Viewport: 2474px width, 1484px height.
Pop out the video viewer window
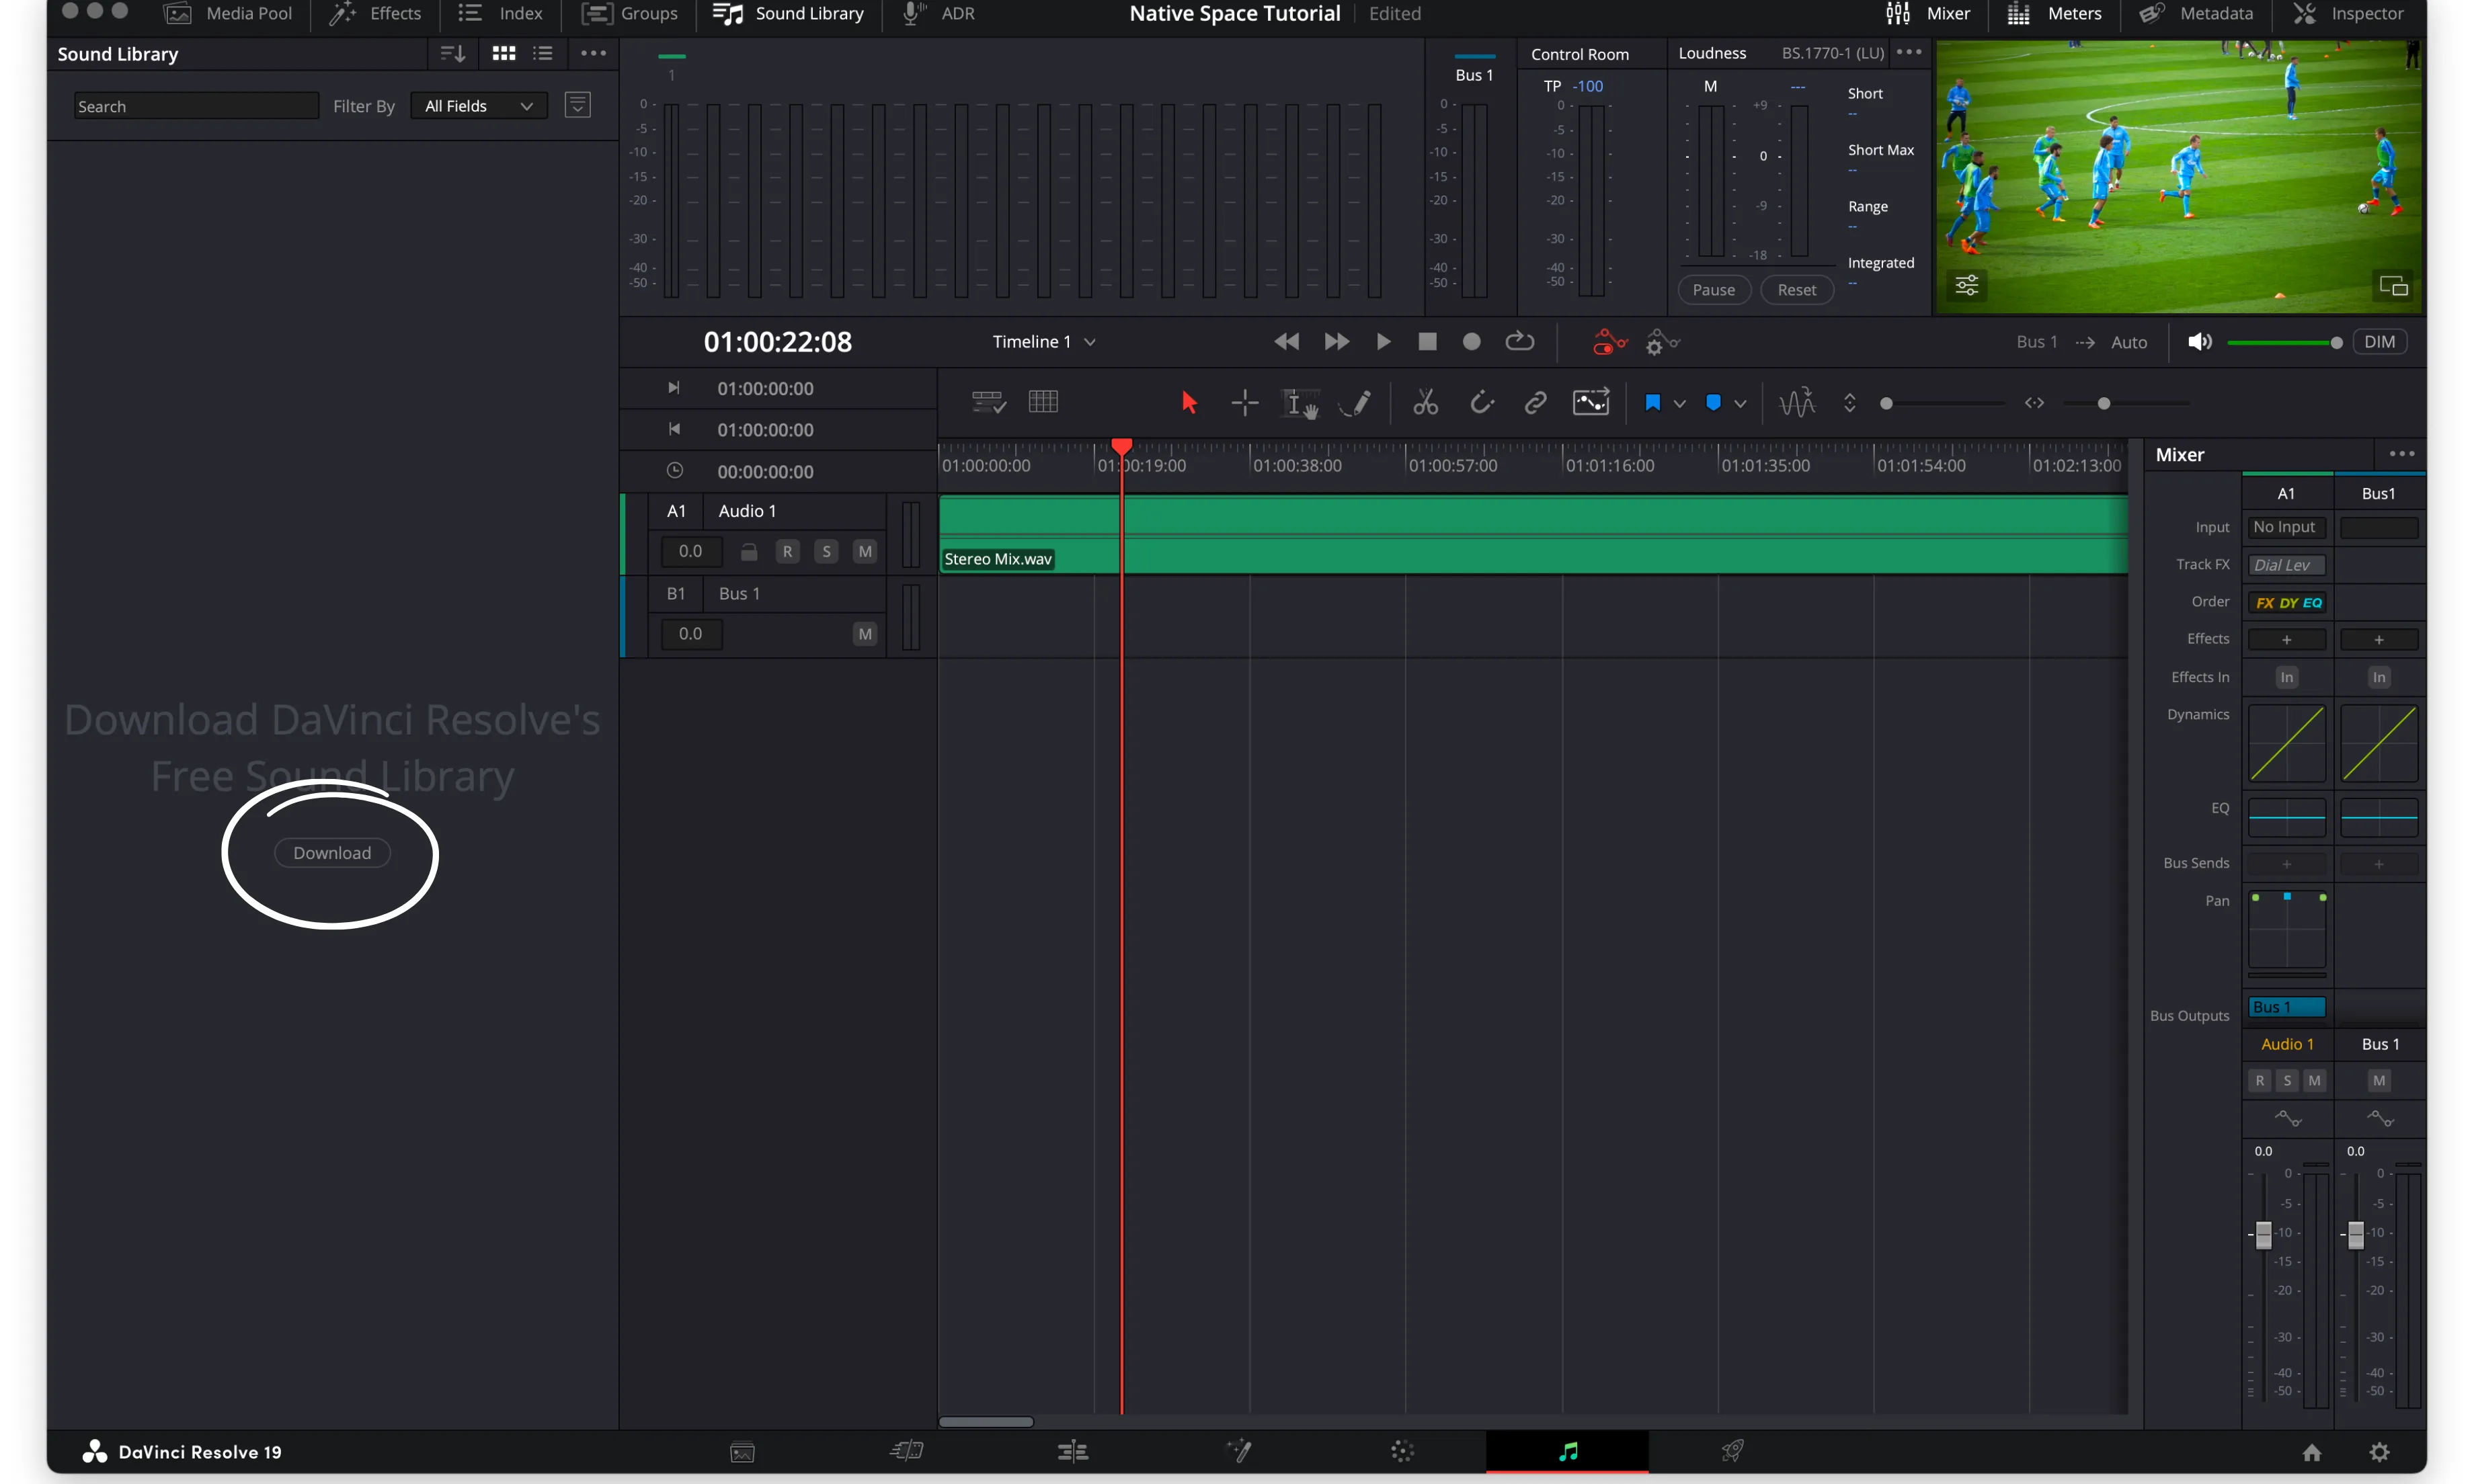[2393, 286]
